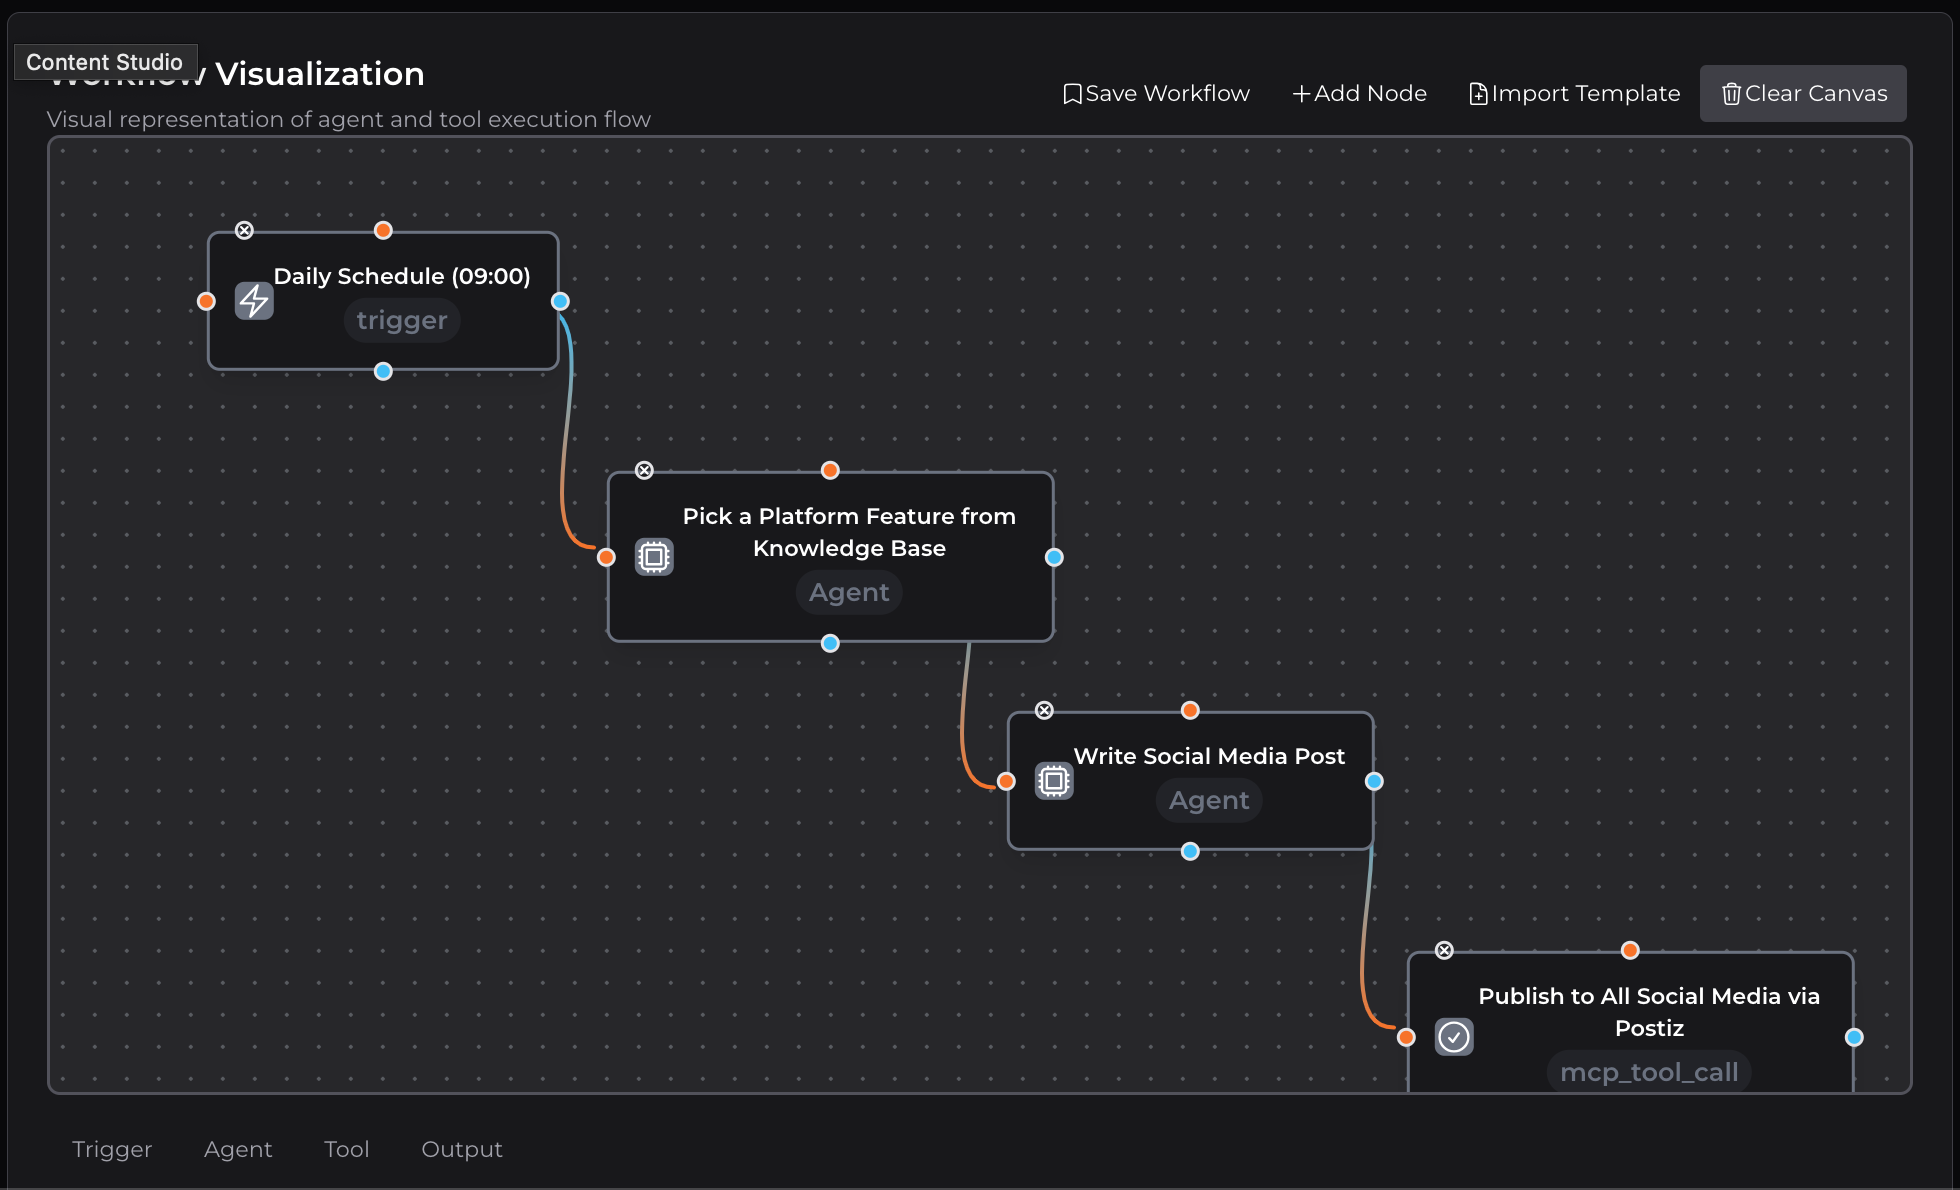Toggle the Agent legend filter

tap(238, 1149)
